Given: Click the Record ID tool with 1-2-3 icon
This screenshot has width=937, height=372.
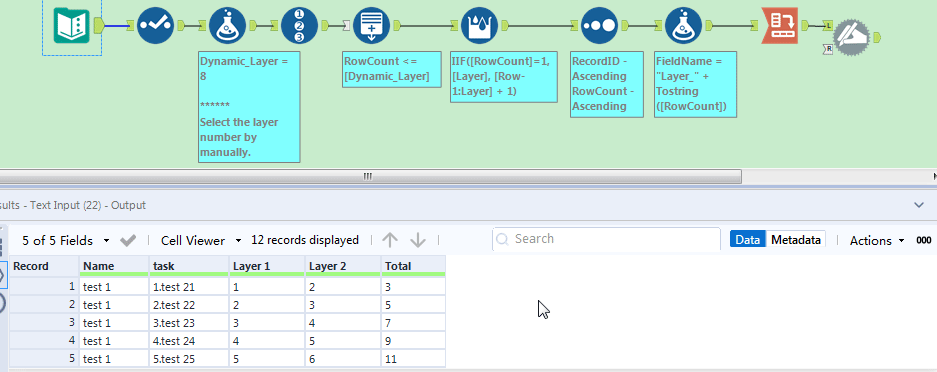Looking at the screenshot, I should click(299, 25).
